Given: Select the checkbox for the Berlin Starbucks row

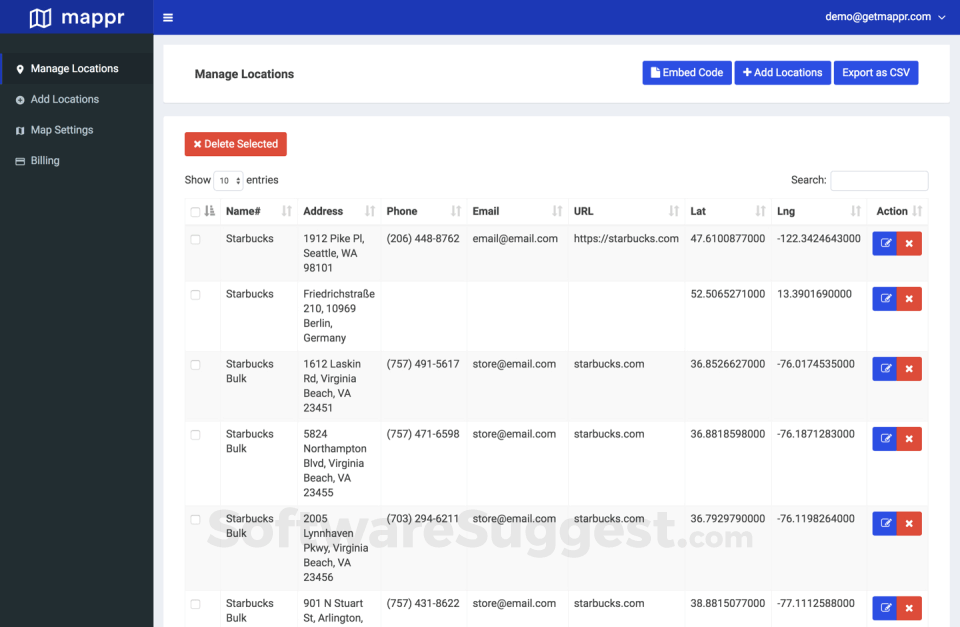Looking at the screenshot, I should [x=195, y=295].
